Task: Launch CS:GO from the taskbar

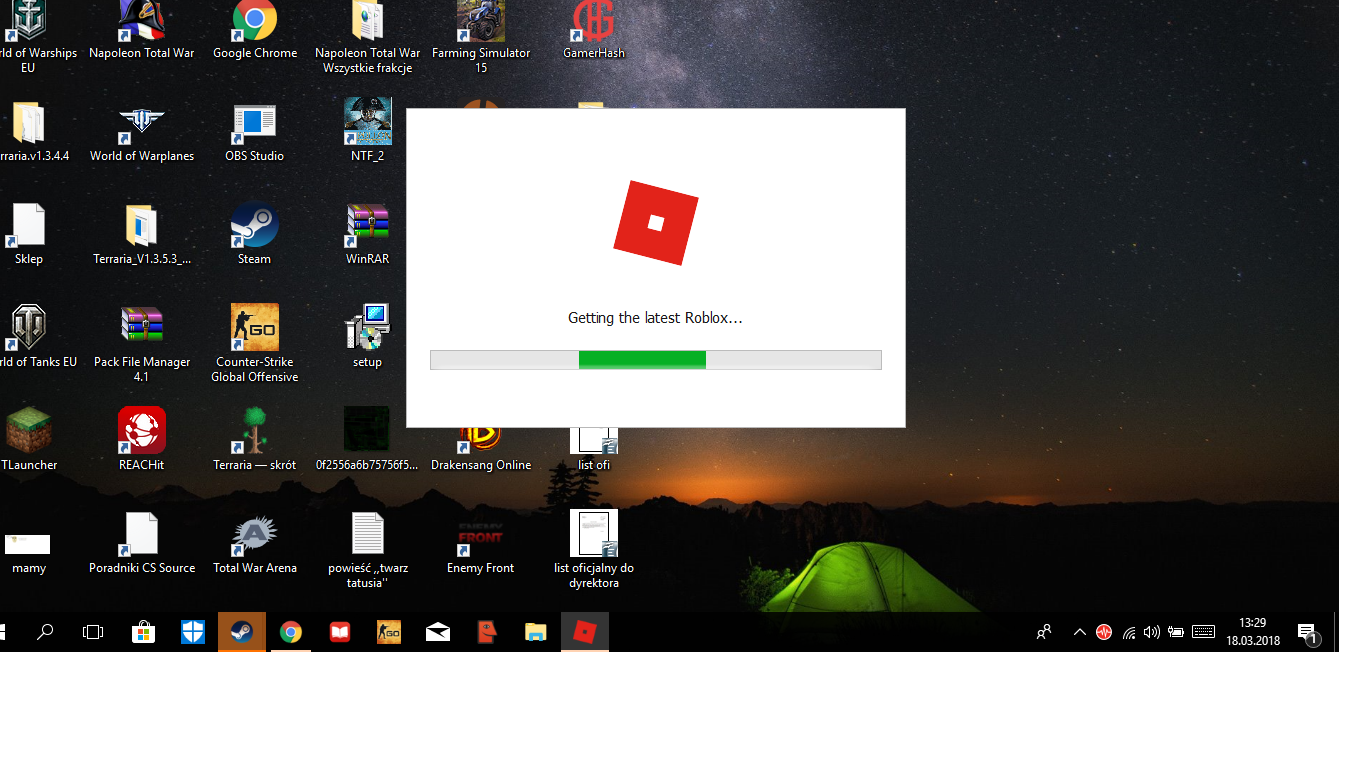Action: point(389,632)
